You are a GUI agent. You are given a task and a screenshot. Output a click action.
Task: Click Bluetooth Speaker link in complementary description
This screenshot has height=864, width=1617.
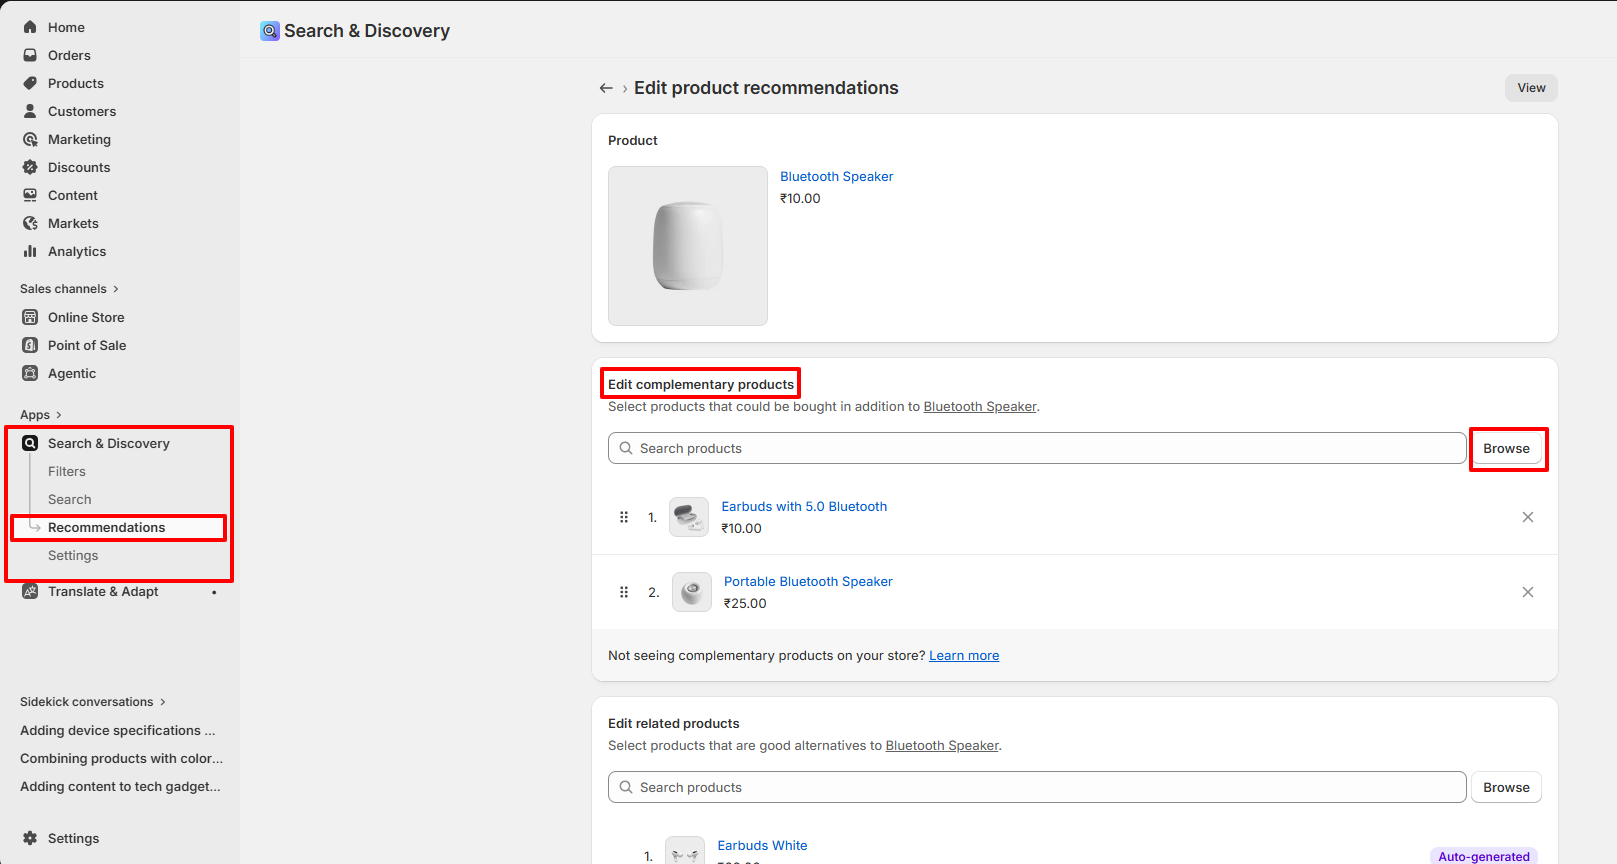click(x=980, y=407)
